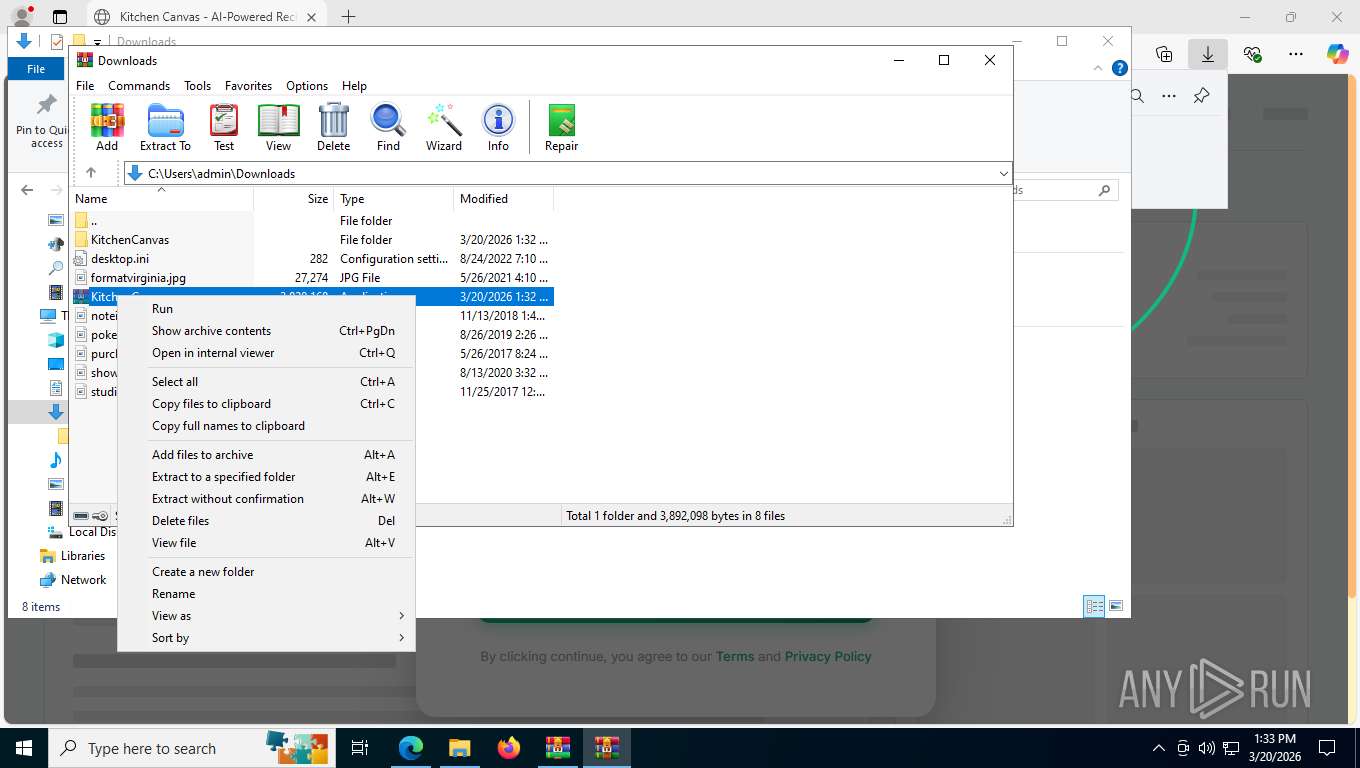The image size is (1360, 768).
Task: Open Edge Settings and more ellipsis
Action: (1296, 54)
